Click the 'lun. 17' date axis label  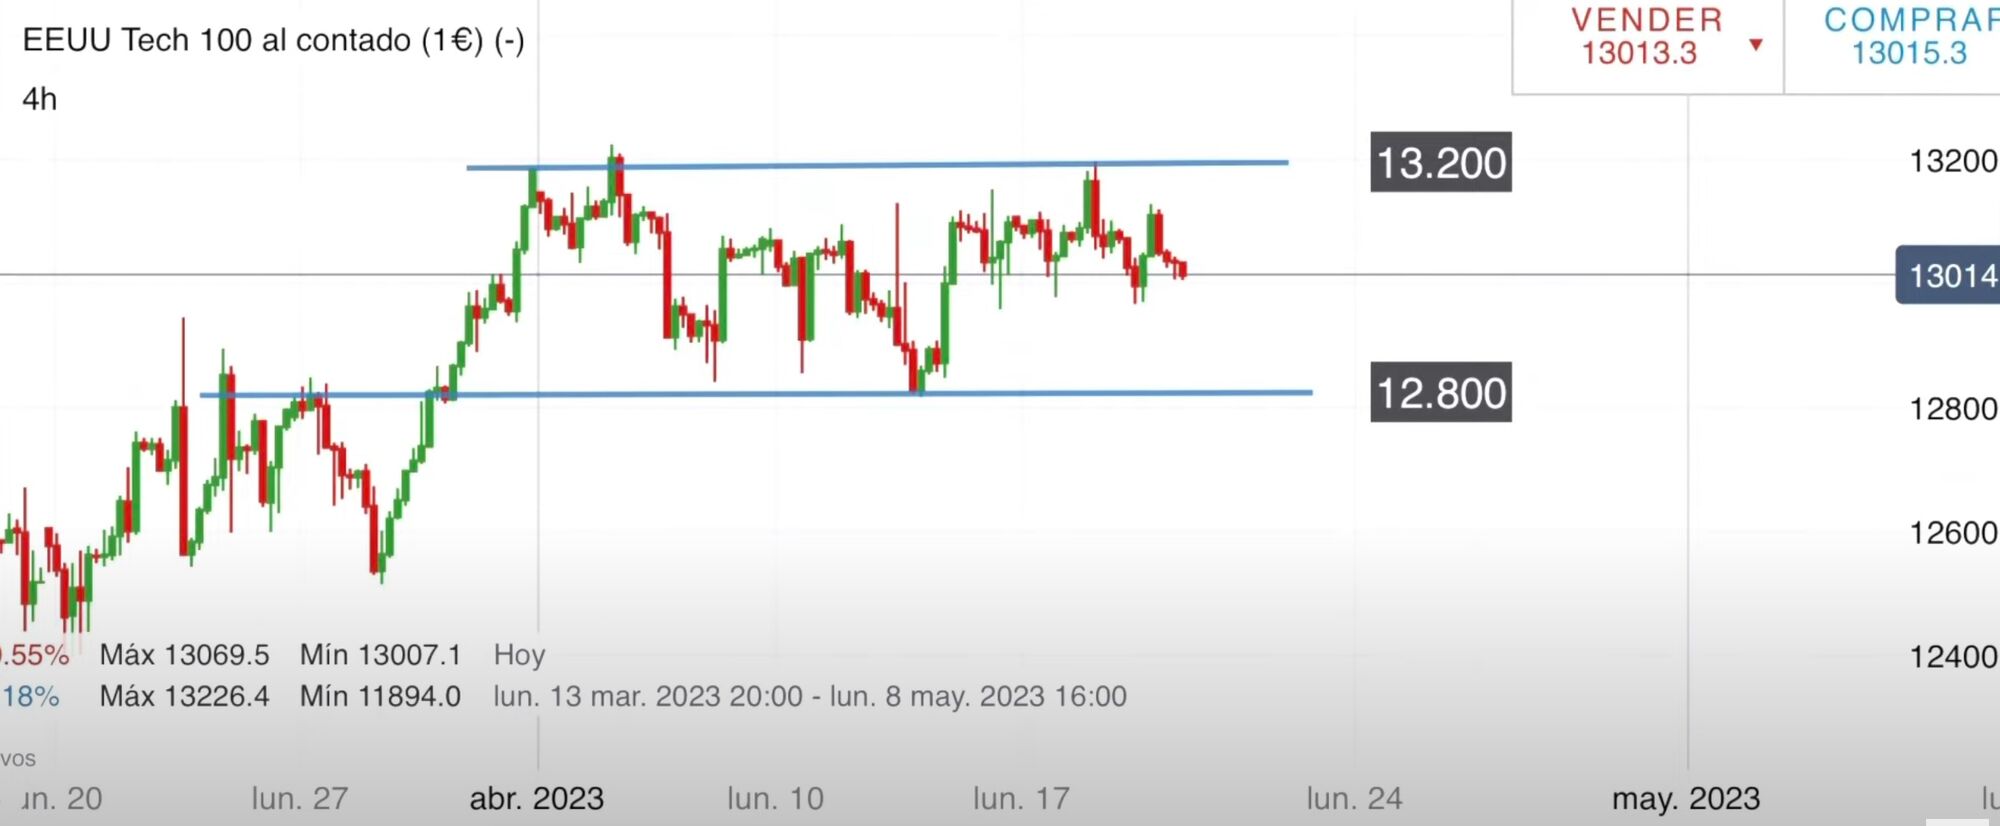click(1021, 799)
